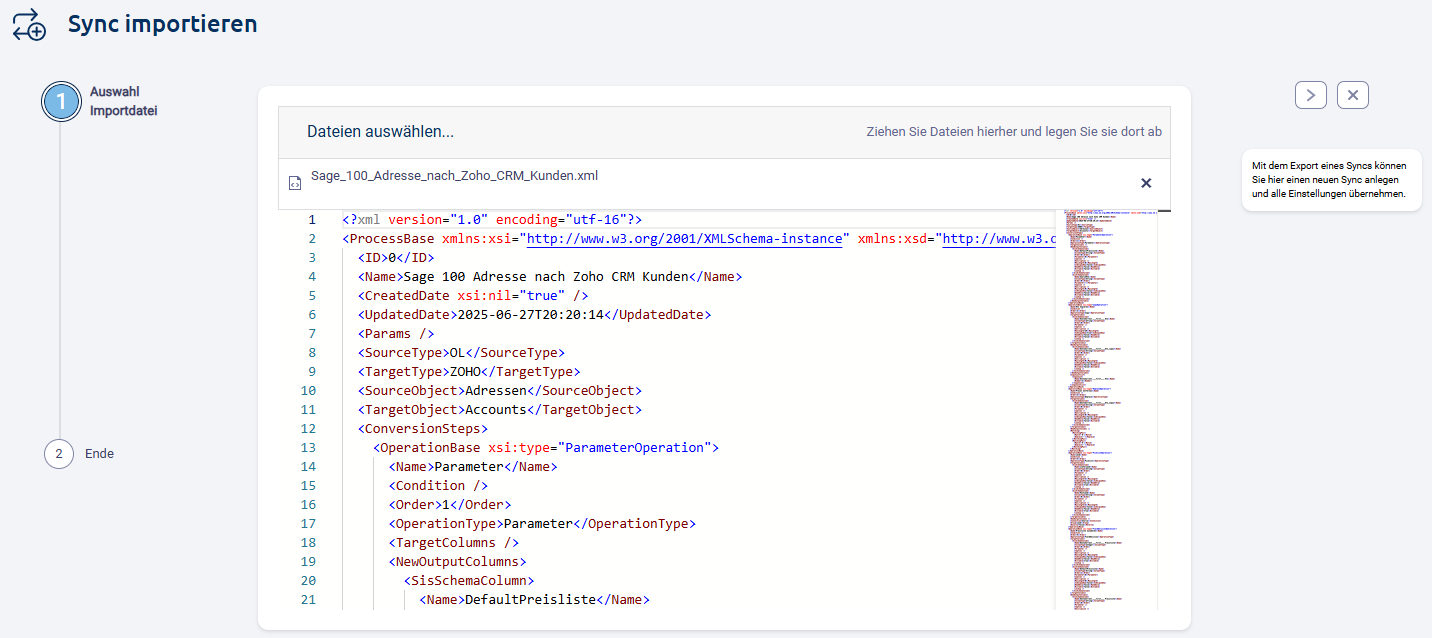Click the chevron arrow button to proceed

[x=1310, y=94]
